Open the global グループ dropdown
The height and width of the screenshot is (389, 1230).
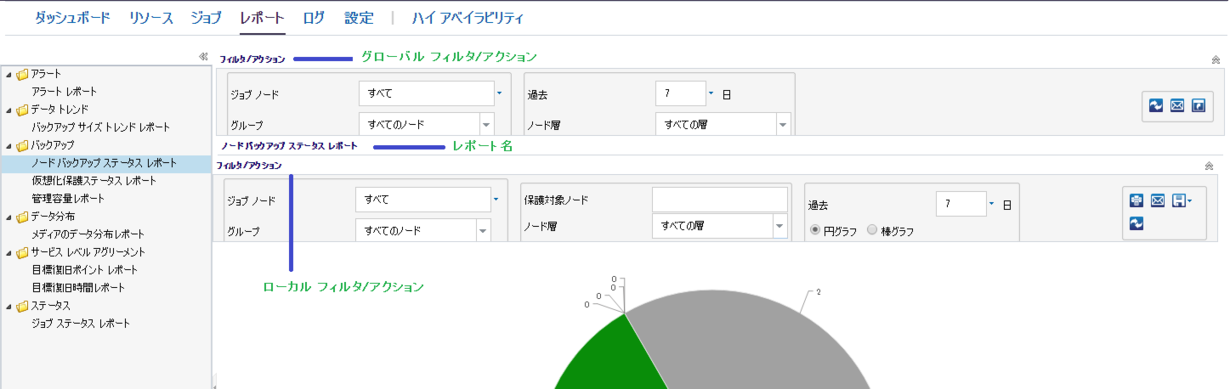tap(486, 125)
